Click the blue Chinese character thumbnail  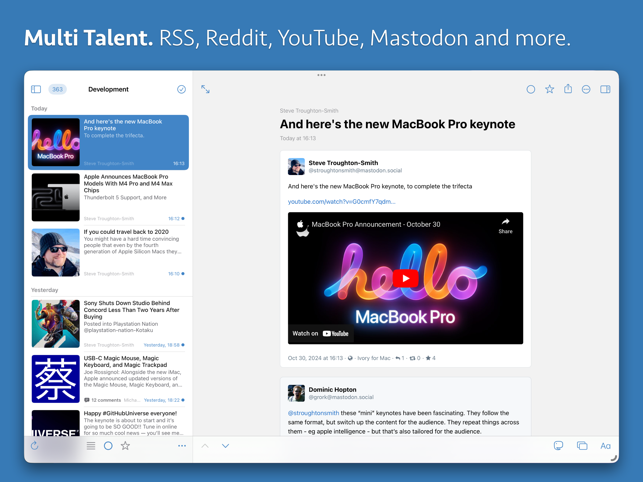tap(56, 379)
